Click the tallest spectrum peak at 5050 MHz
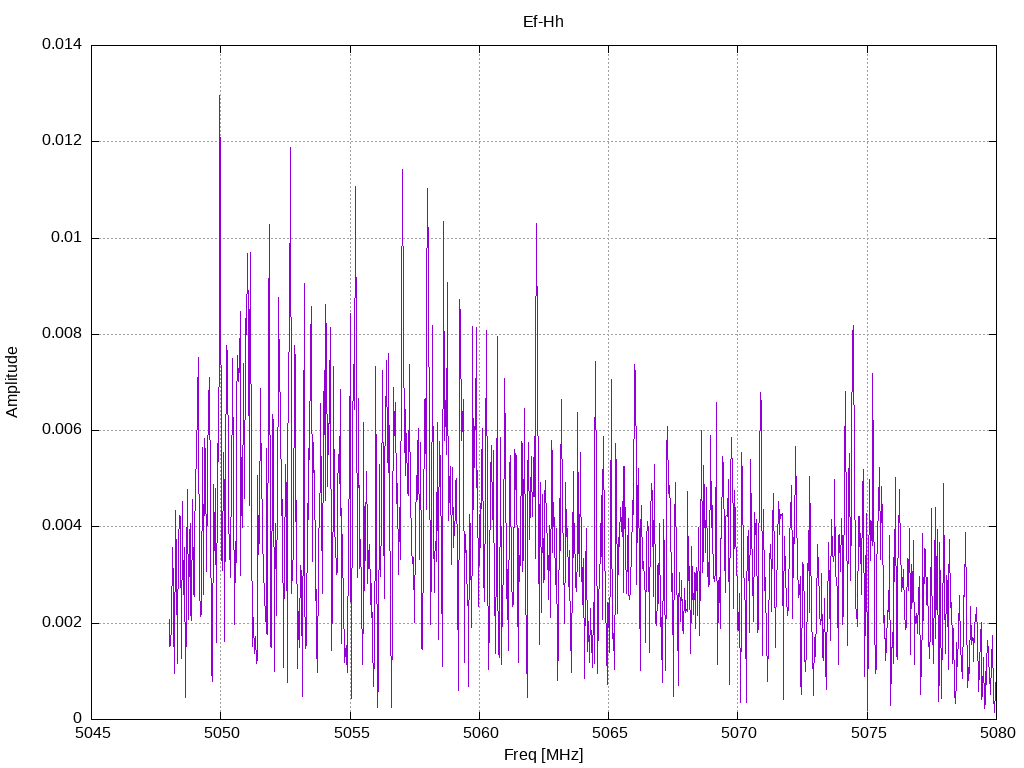The width and height of the screenshot is (1024, 768). (x=219, y=96)
